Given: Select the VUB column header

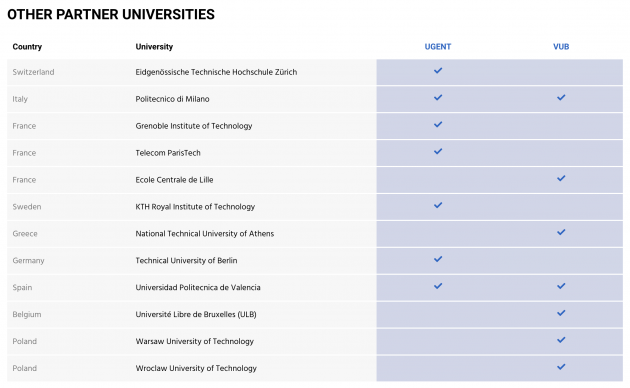Looking at the screenshot, I should (561, 47).
